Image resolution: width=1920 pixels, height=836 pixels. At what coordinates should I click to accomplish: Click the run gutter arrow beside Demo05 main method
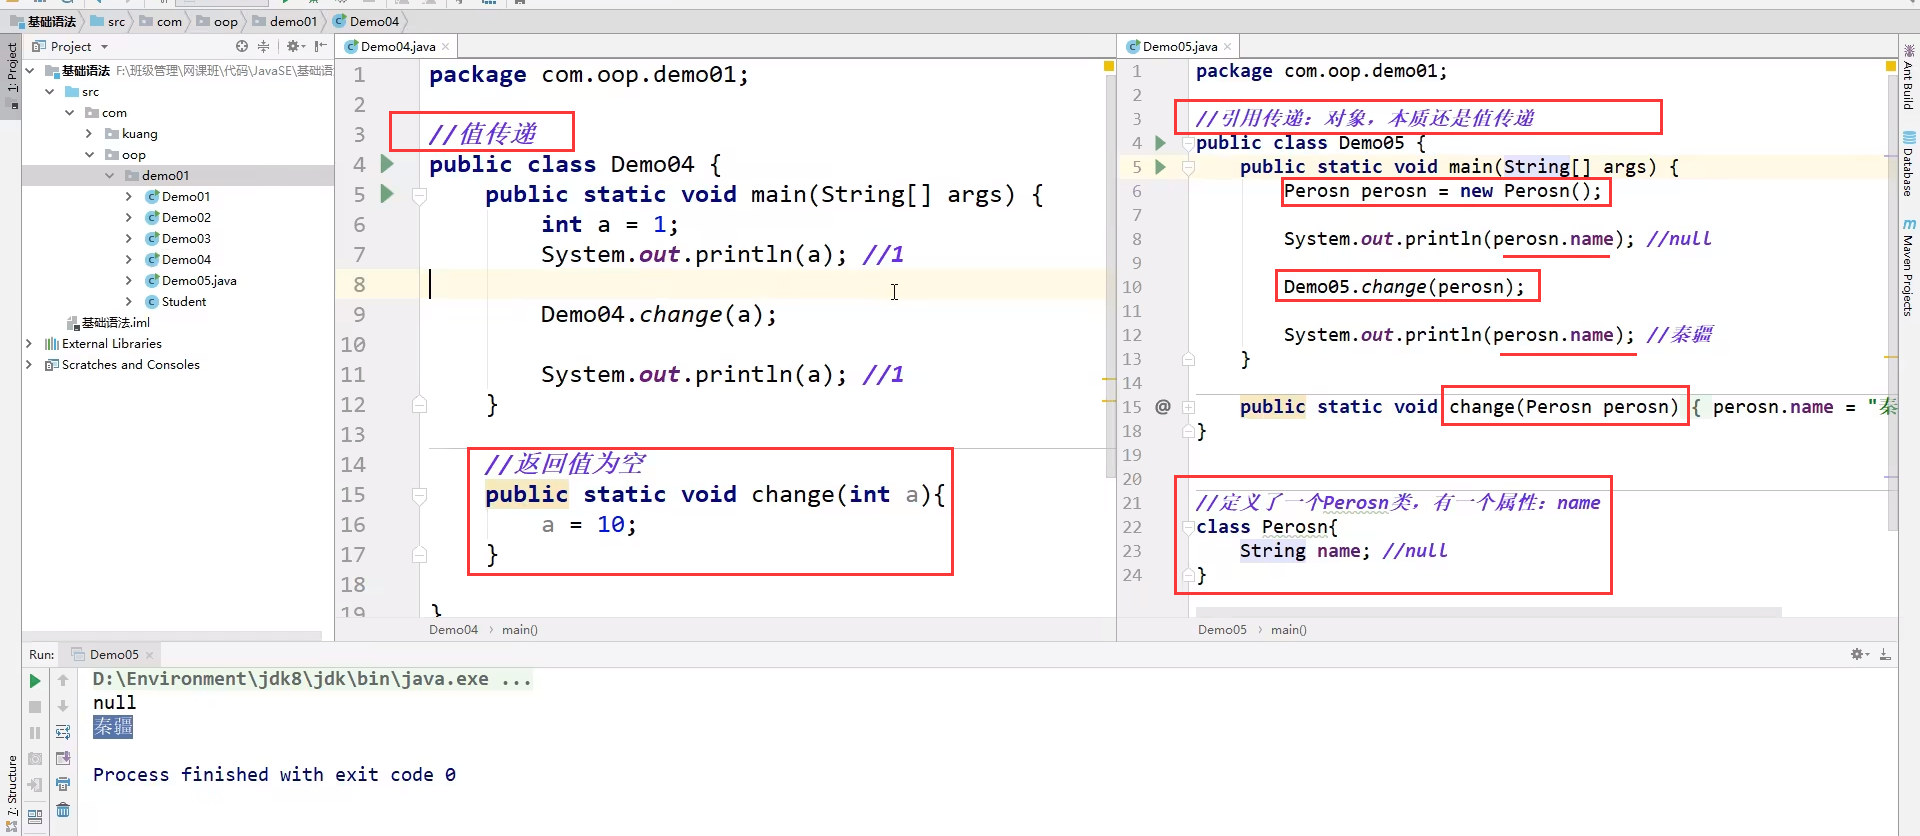[1160, 167]
